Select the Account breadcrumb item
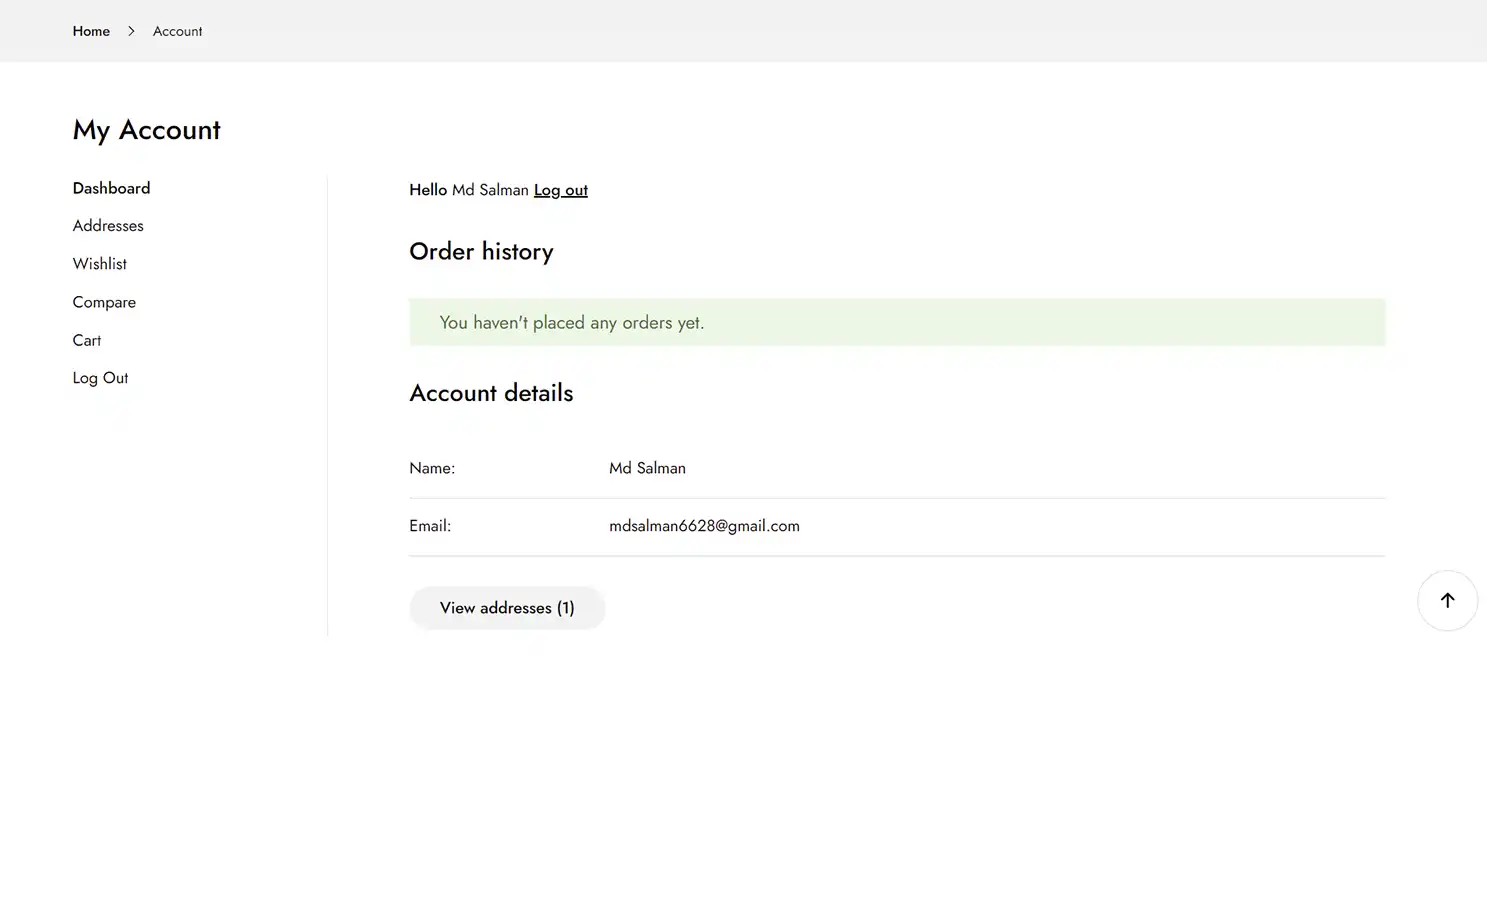This screenshot has height=923, width=1487. [x=177, y=31]
